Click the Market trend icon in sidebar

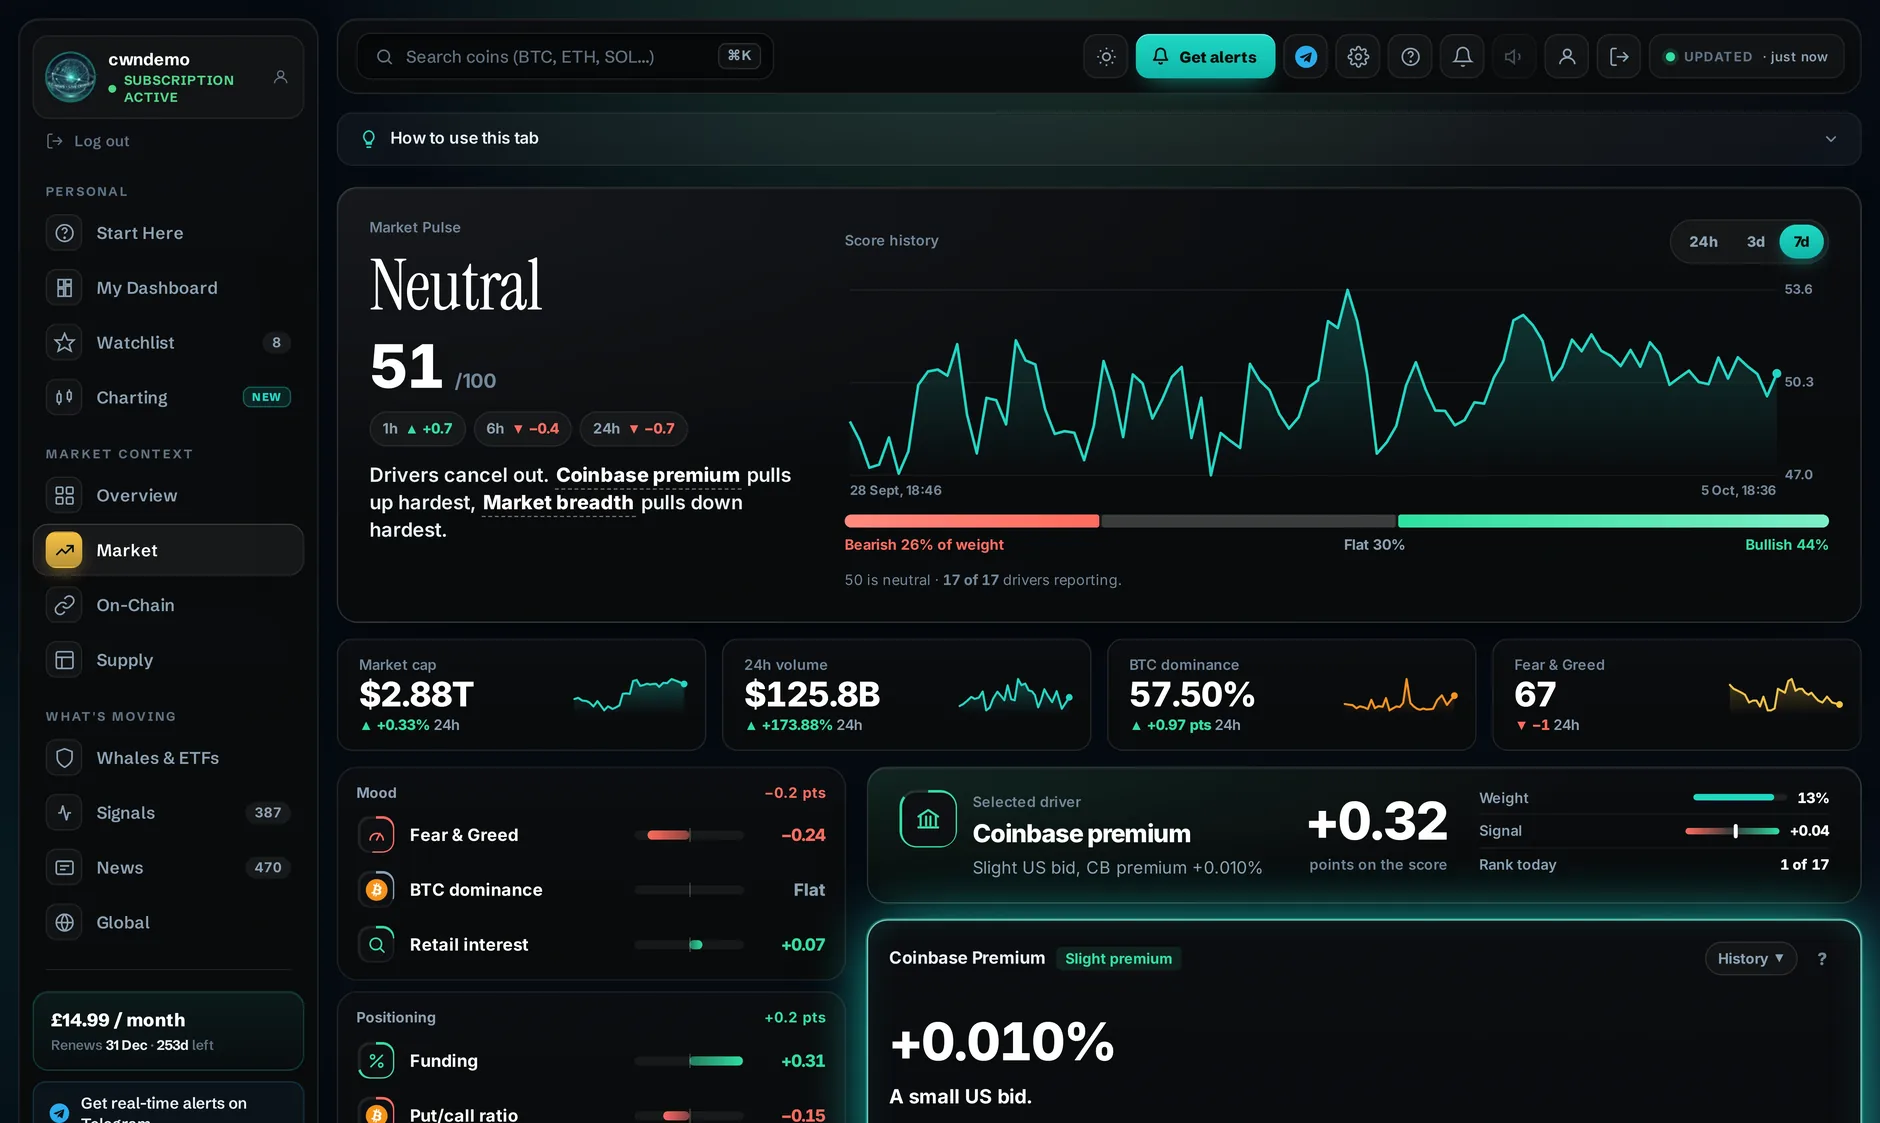(65, 550)
